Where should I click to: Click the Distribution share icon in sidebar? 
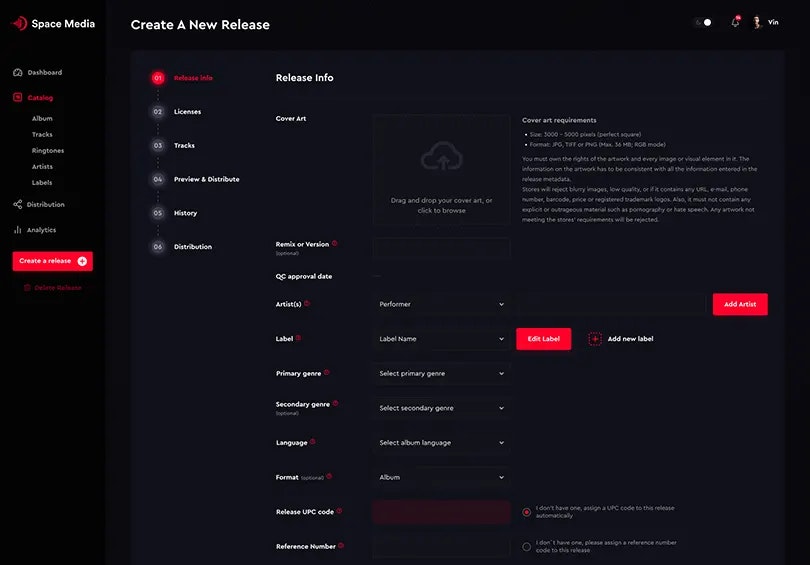pyautogui.click(x=18, y=205)
